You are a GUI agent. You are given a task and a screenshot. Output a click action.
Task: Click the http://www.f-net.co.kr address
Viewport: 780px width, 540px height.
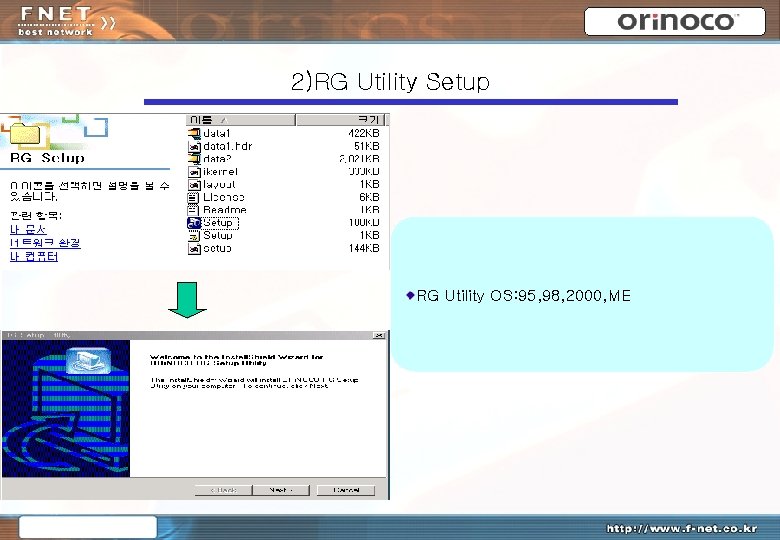[682, 529]
